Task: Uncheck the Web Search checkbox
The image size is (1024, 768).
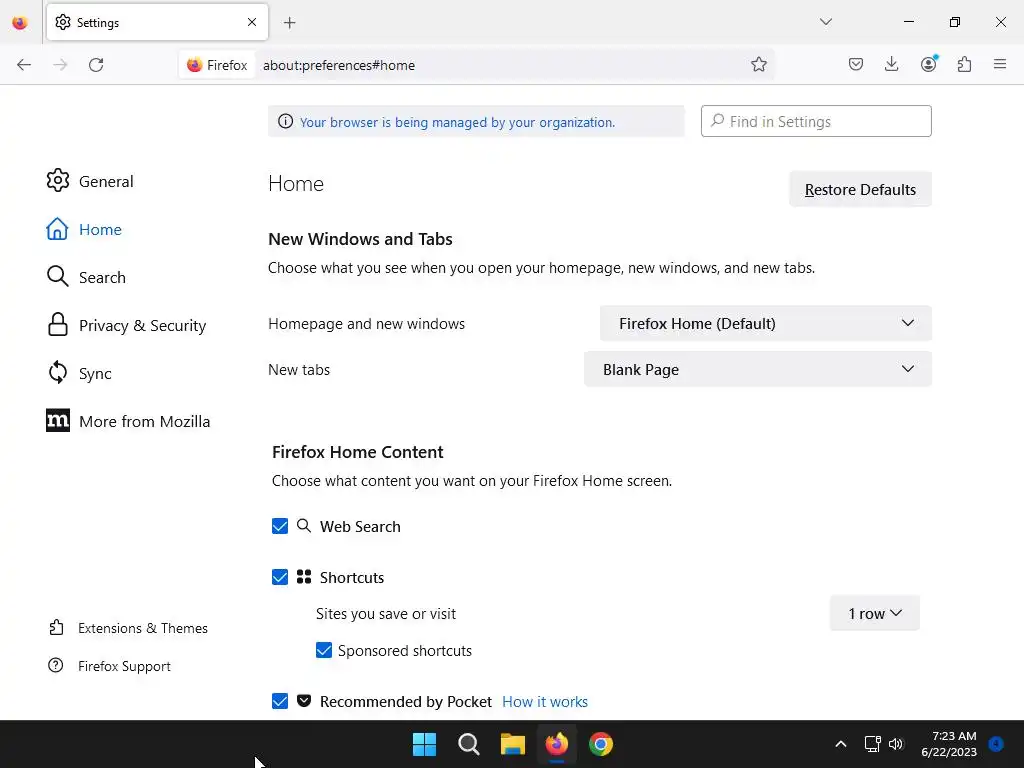Action: [280, 526]
